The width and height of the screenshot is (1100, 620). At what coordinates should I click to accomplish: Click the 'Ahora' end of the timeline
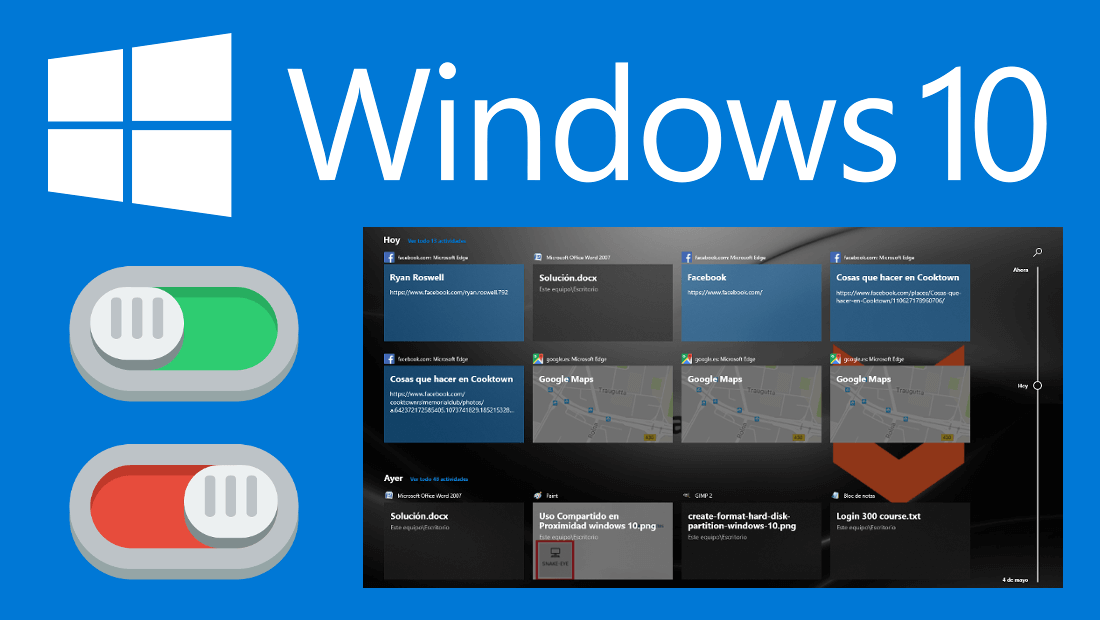coord(1021,270)
